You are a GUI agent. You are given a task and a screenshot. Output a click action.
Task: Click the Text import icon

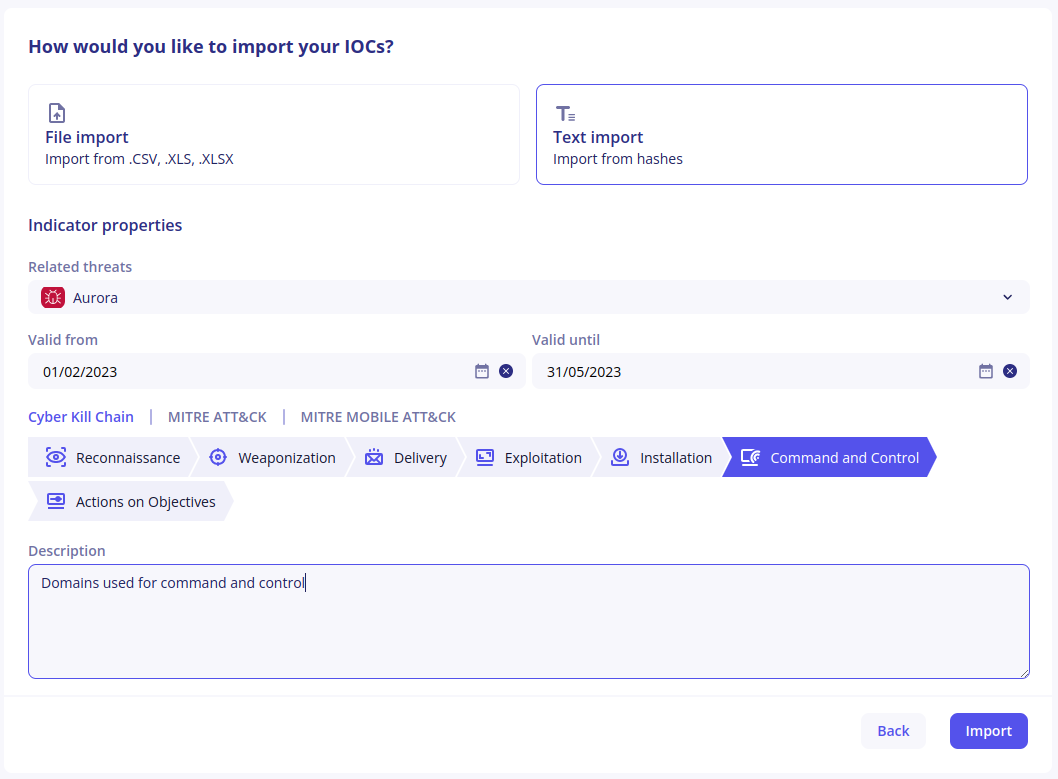[x=565, y=113]
